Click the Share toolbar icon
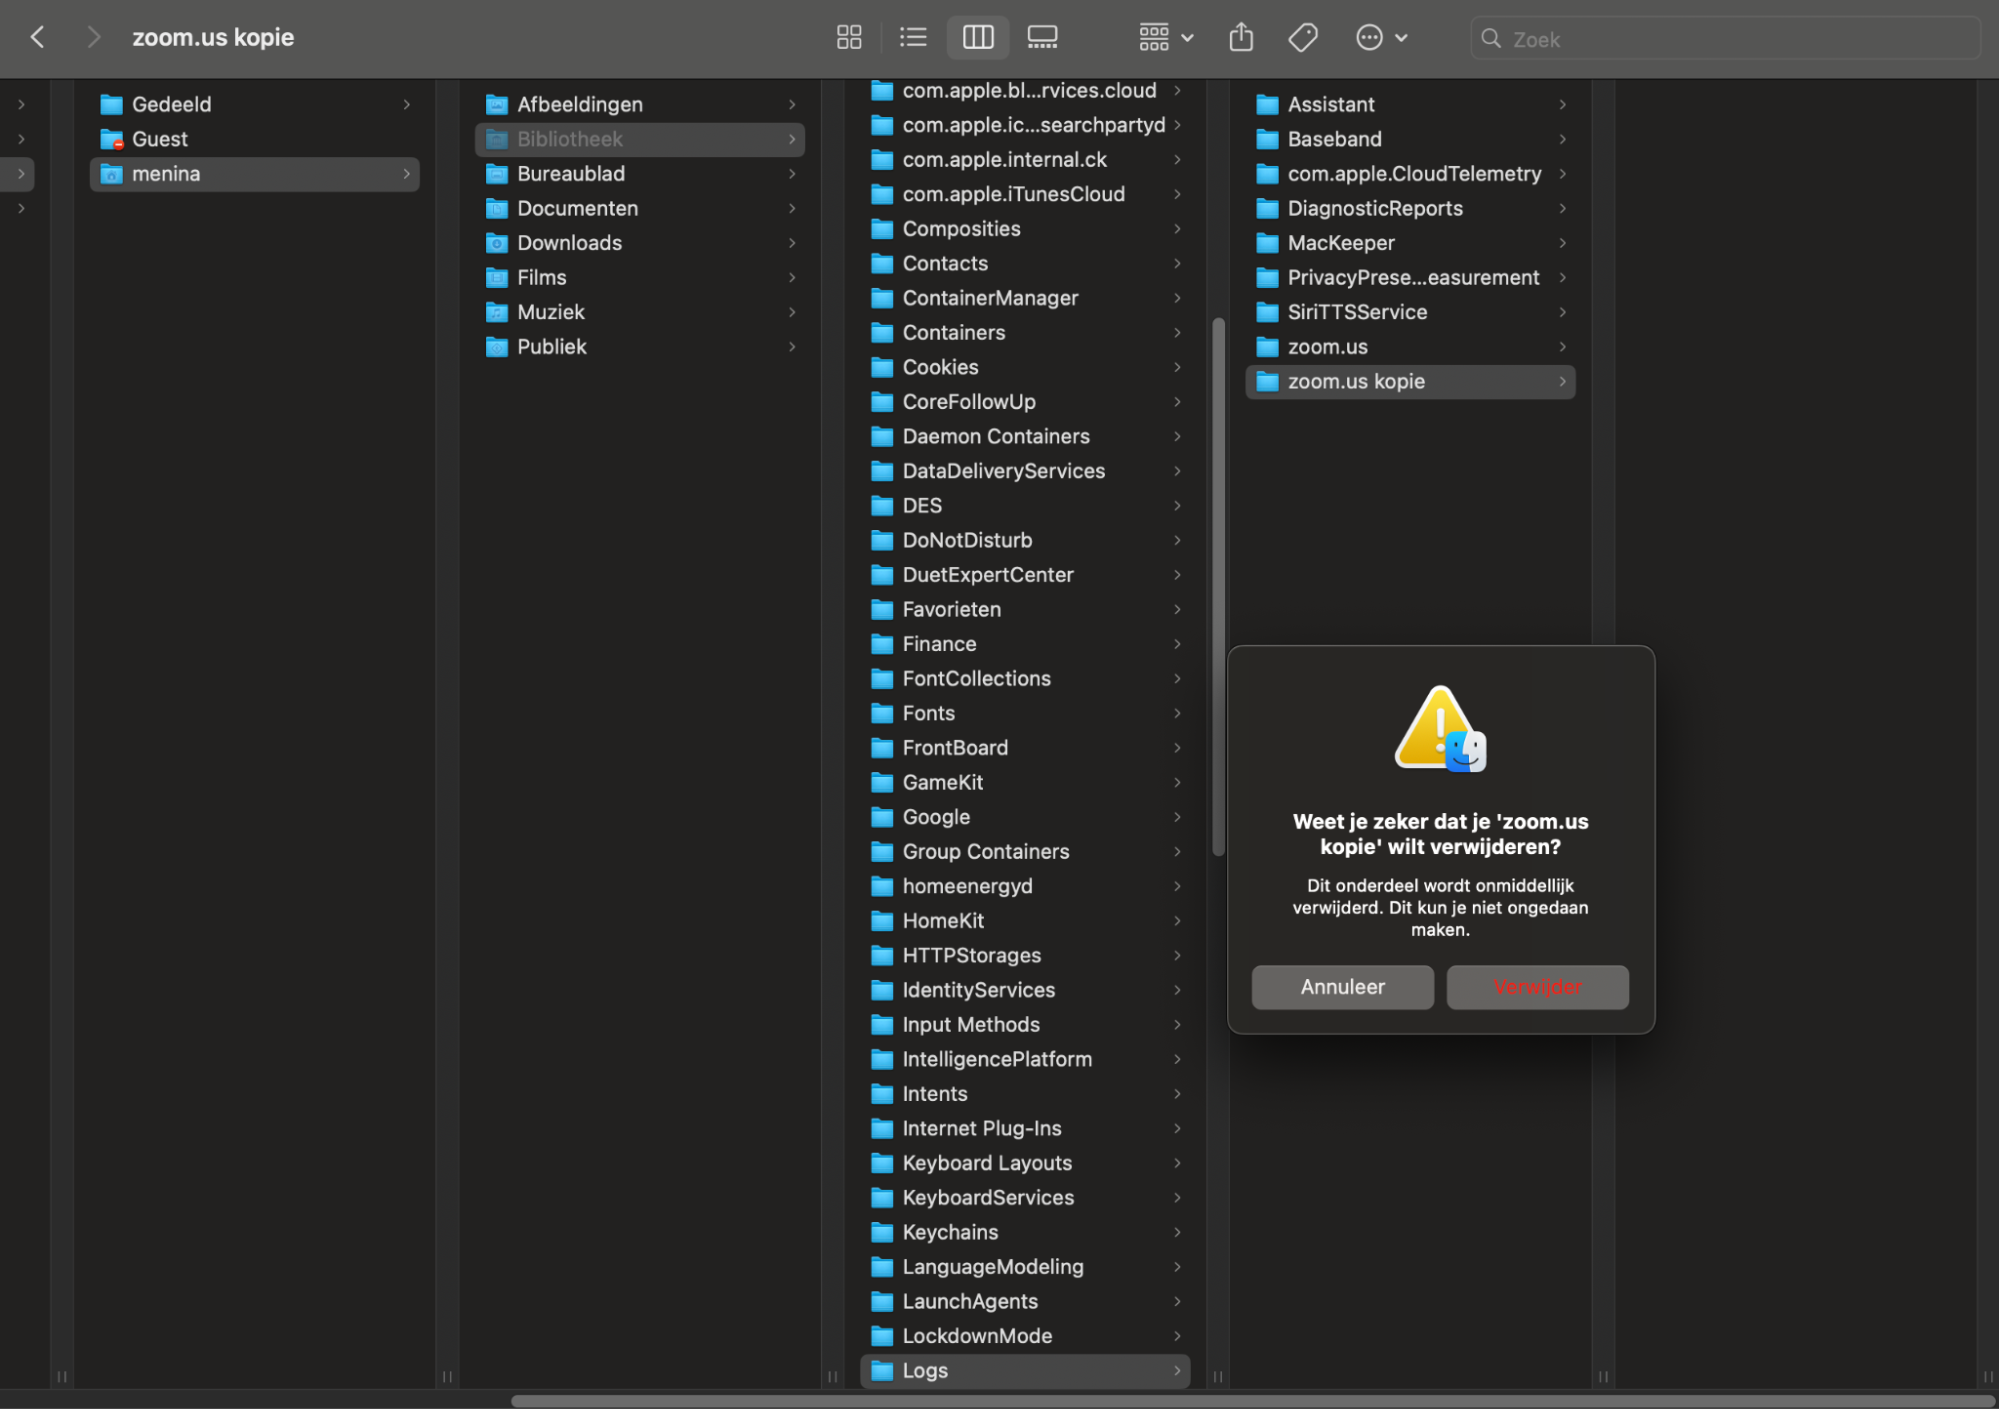This screenshot has height=1410, width=1999. pos(1240,38)
